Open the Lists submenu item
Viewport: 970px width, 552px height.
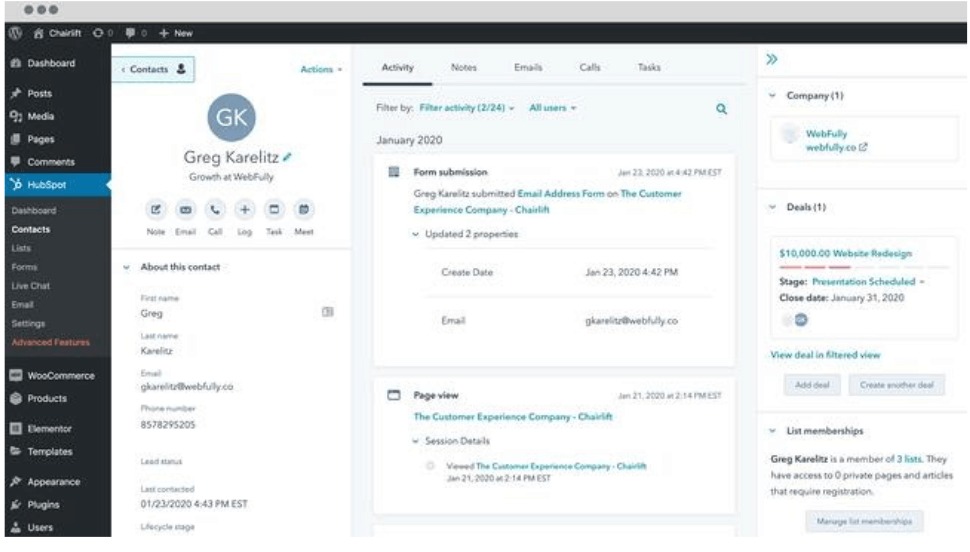tap(20, 248)
